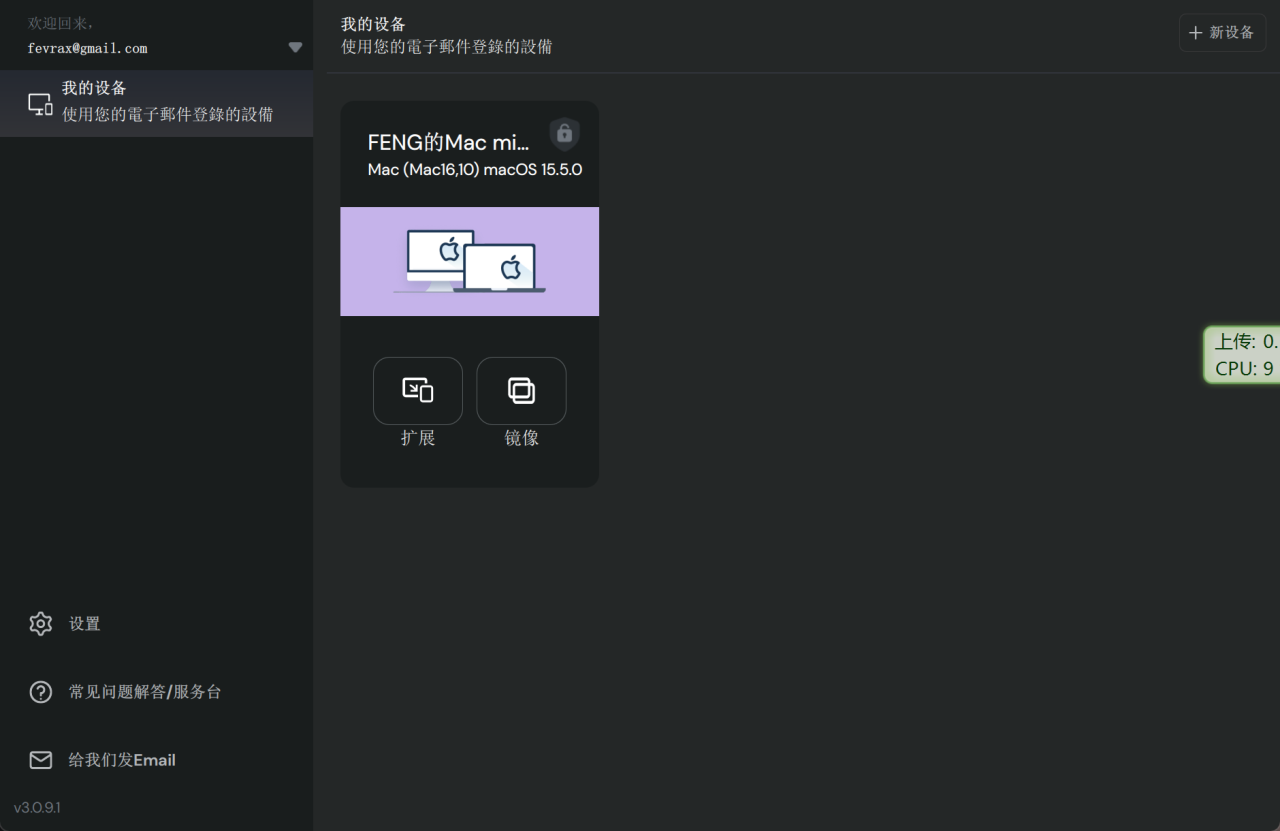Screen dimensions: 1280x831
Task: Select the FENG的Mac mi... device title
Action: [448, 142]
